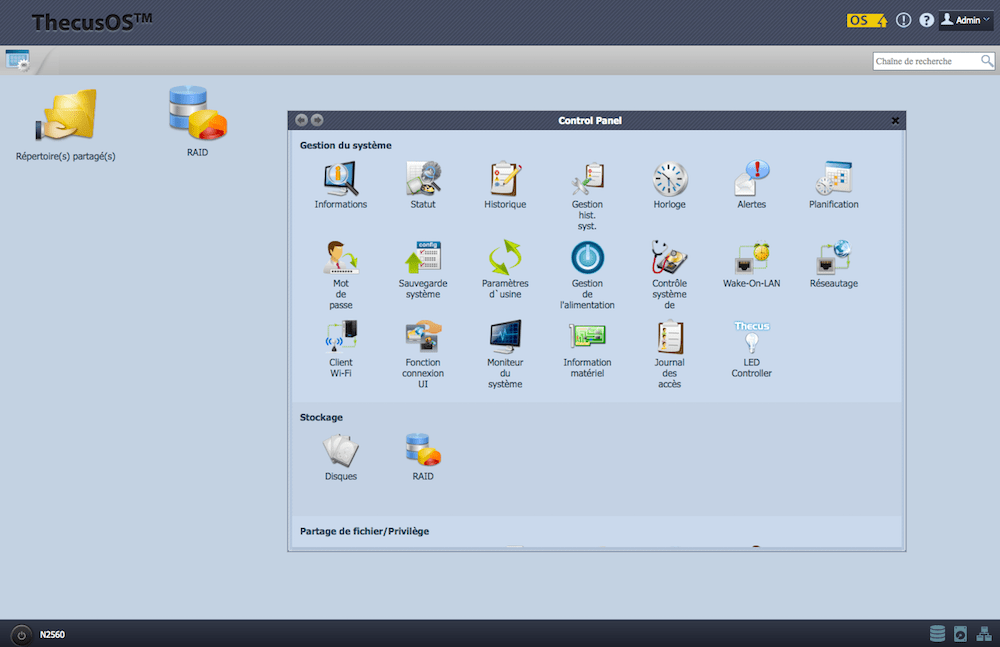
Task: Click Partage de fichier/Privilège heading
Action: pos(364,531)
